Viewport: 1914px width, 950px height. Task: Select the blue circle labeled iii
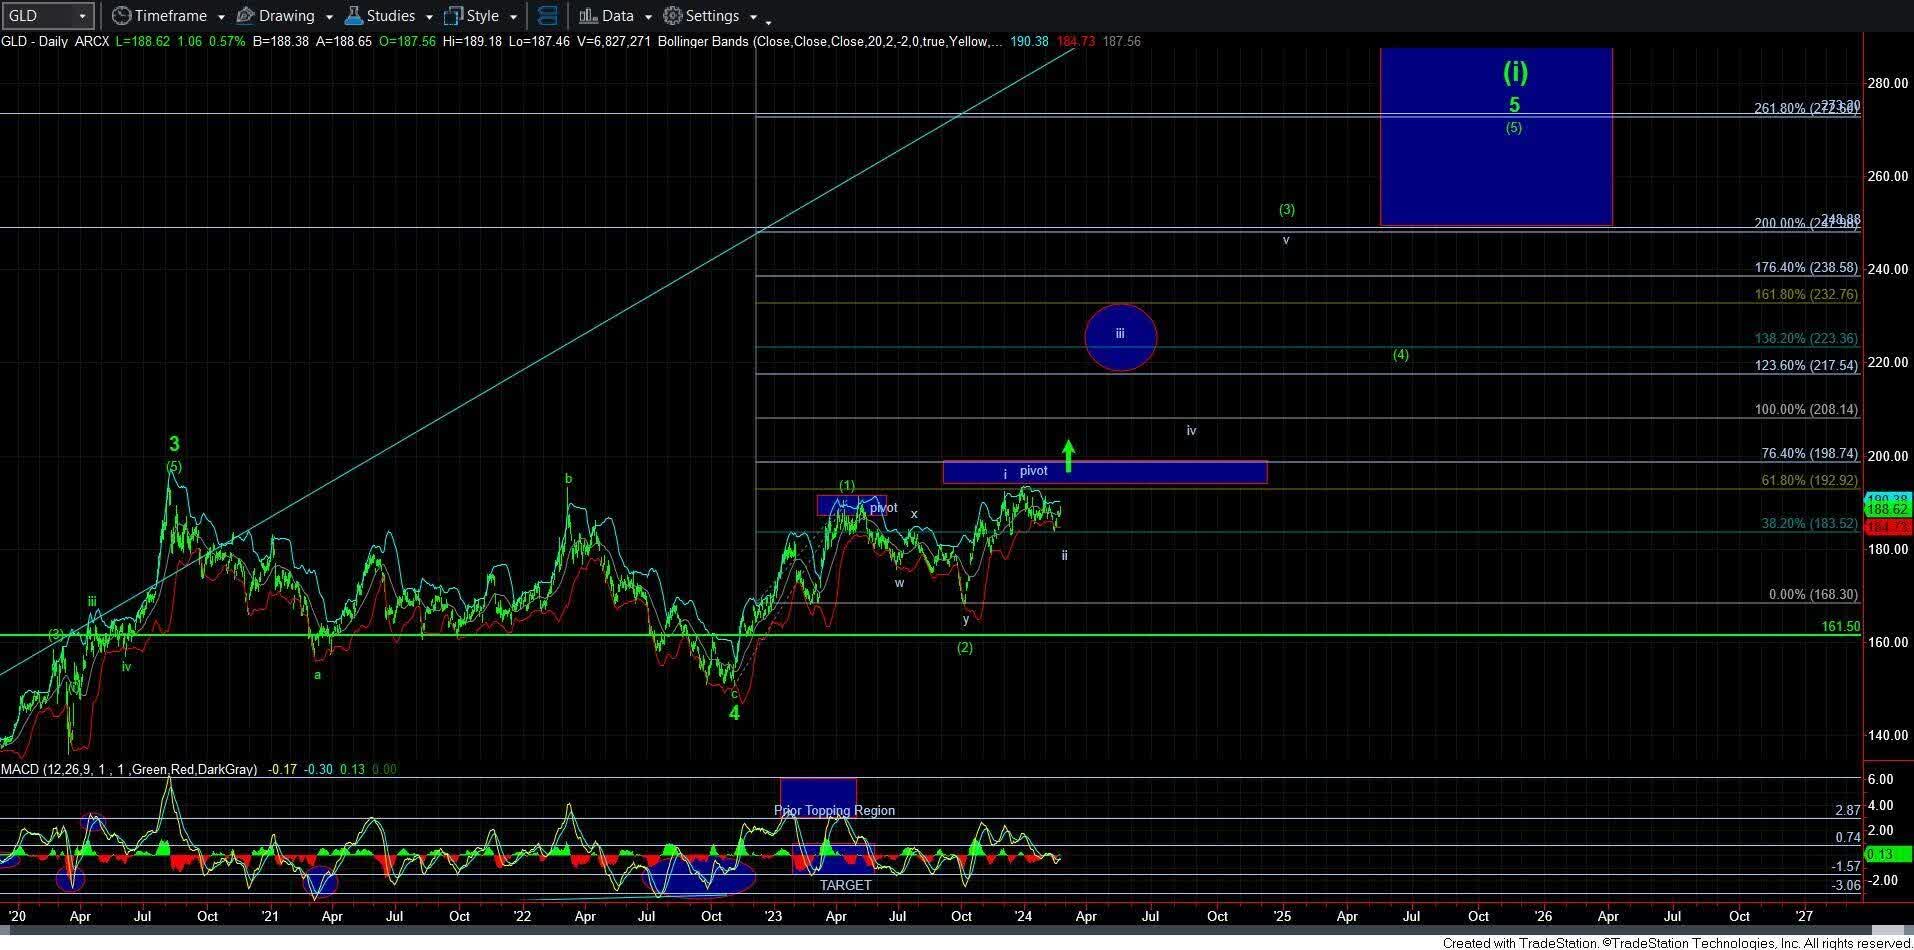1120,337
